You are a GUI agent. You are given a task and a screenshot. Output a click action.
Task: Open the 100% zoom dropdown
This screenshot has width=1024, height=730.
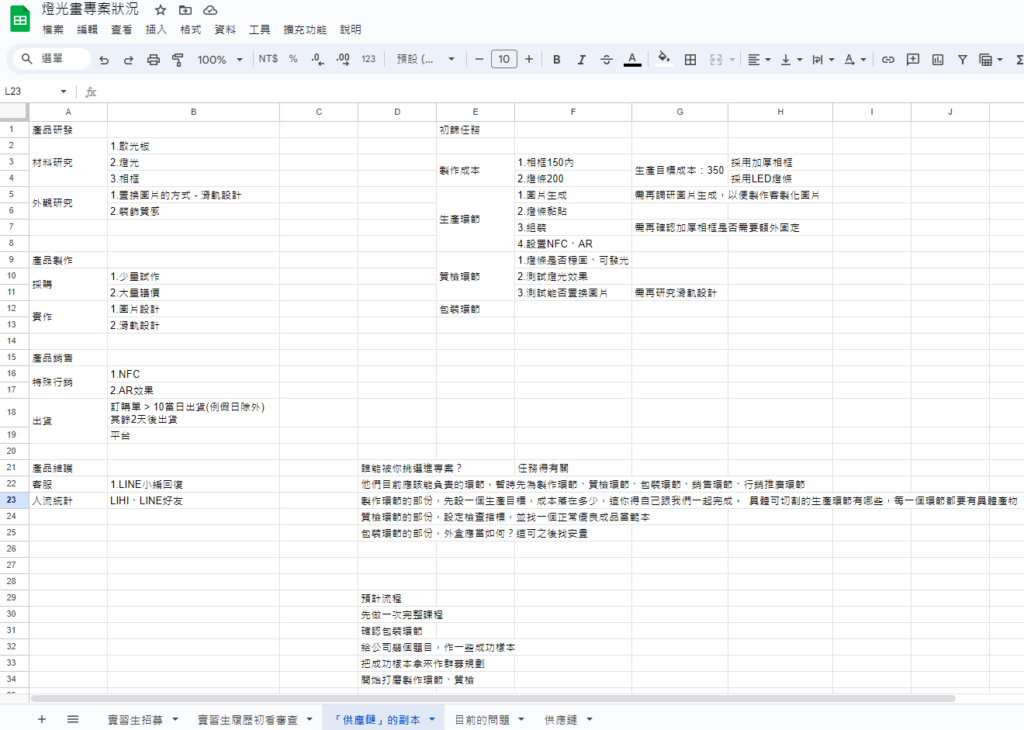pos(219,60)
